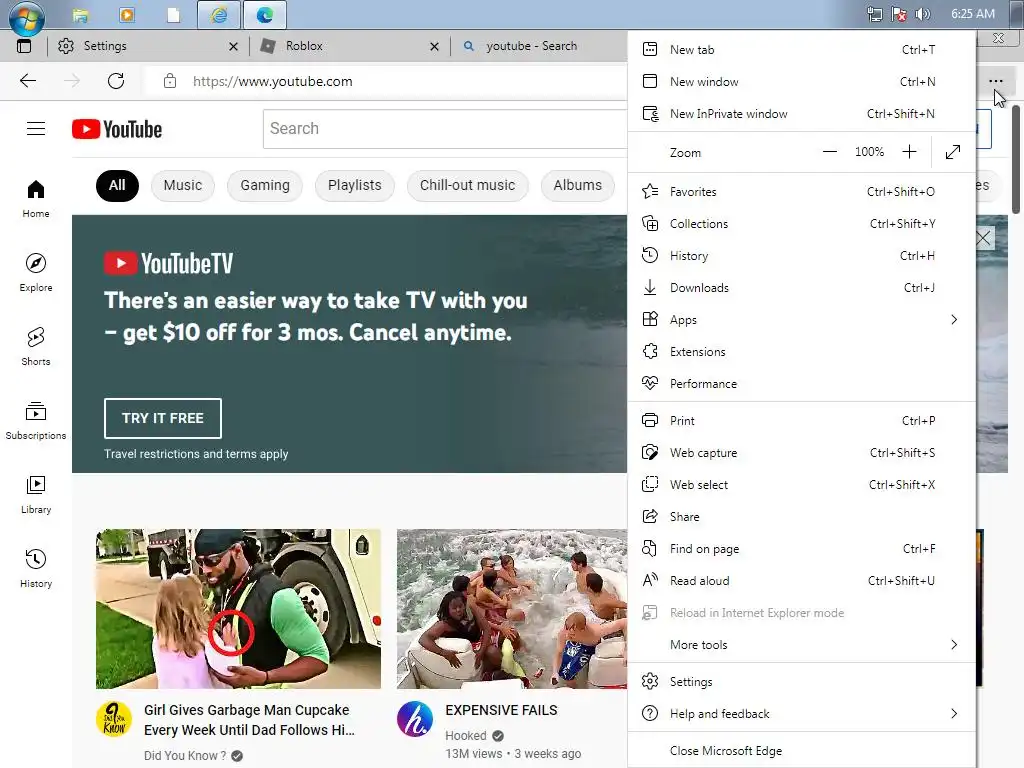Choose Print from Edge menu

click(801, 421)
